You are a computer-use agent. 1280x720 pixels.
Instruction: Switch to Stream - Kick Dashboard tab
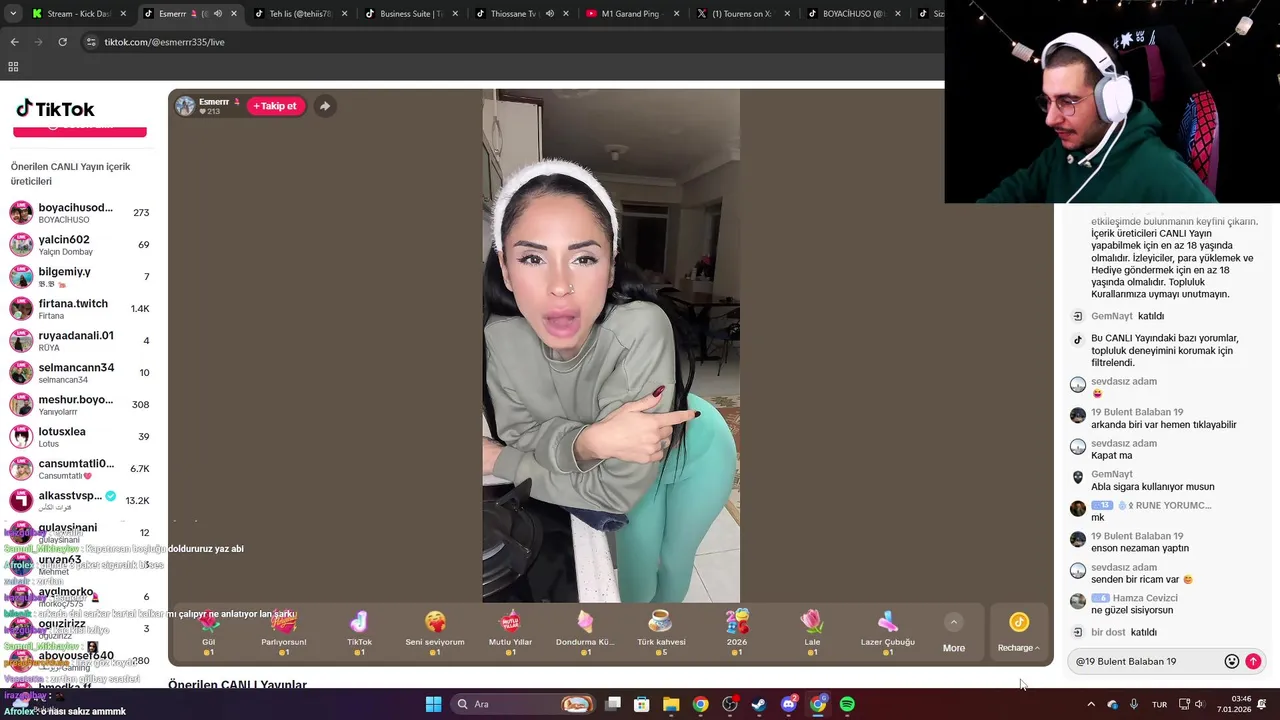pyautogui.click(x=78, y=14)
